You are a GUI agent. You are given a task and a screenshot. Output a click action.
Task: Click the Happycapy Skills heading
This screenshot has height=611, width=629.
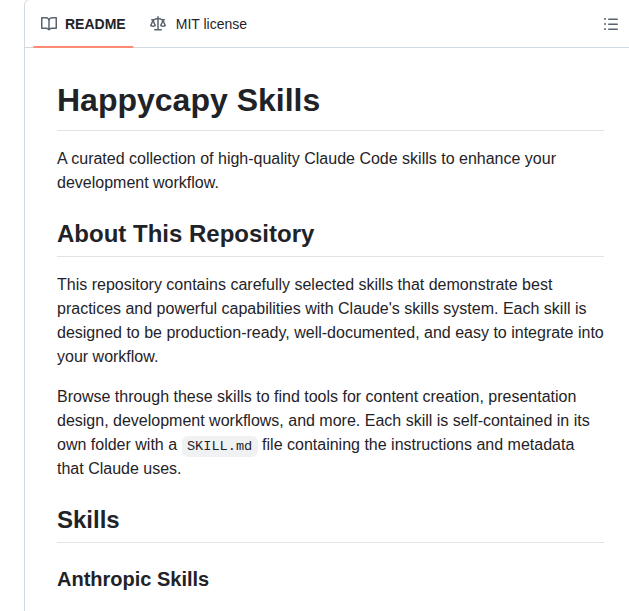coord(189,100)
